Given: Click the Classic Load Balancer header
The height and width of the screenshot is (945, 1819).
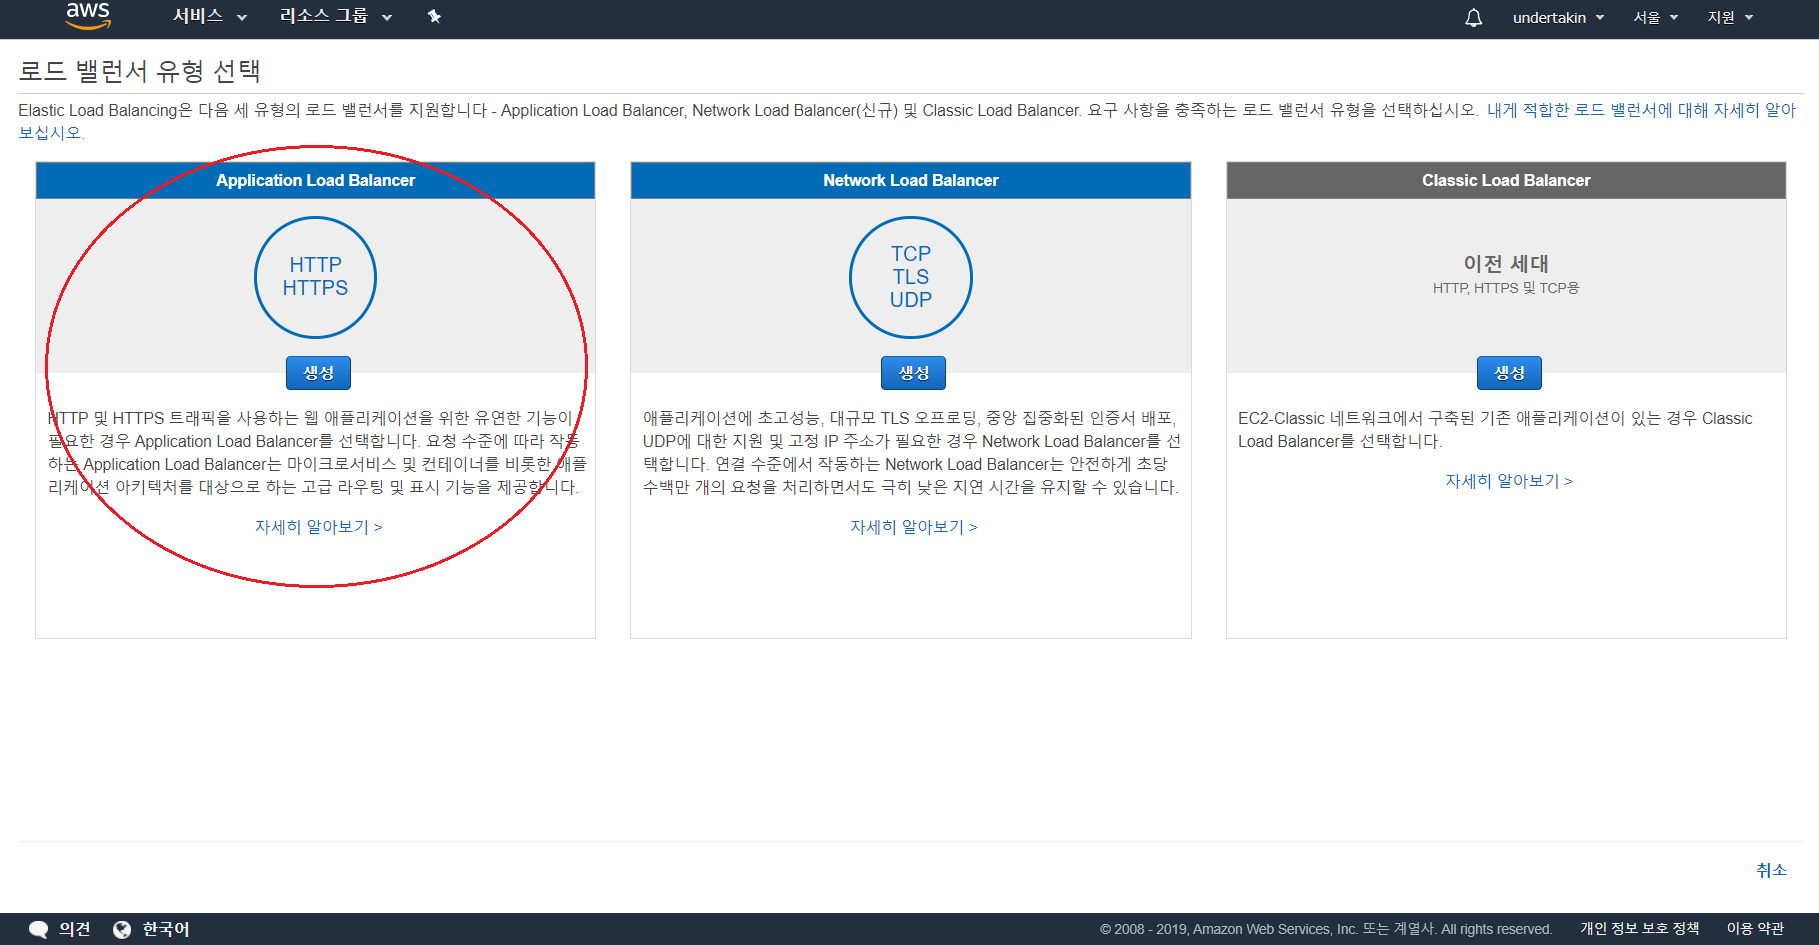Looking at the screenshot, I should [x=1506, y=180].
